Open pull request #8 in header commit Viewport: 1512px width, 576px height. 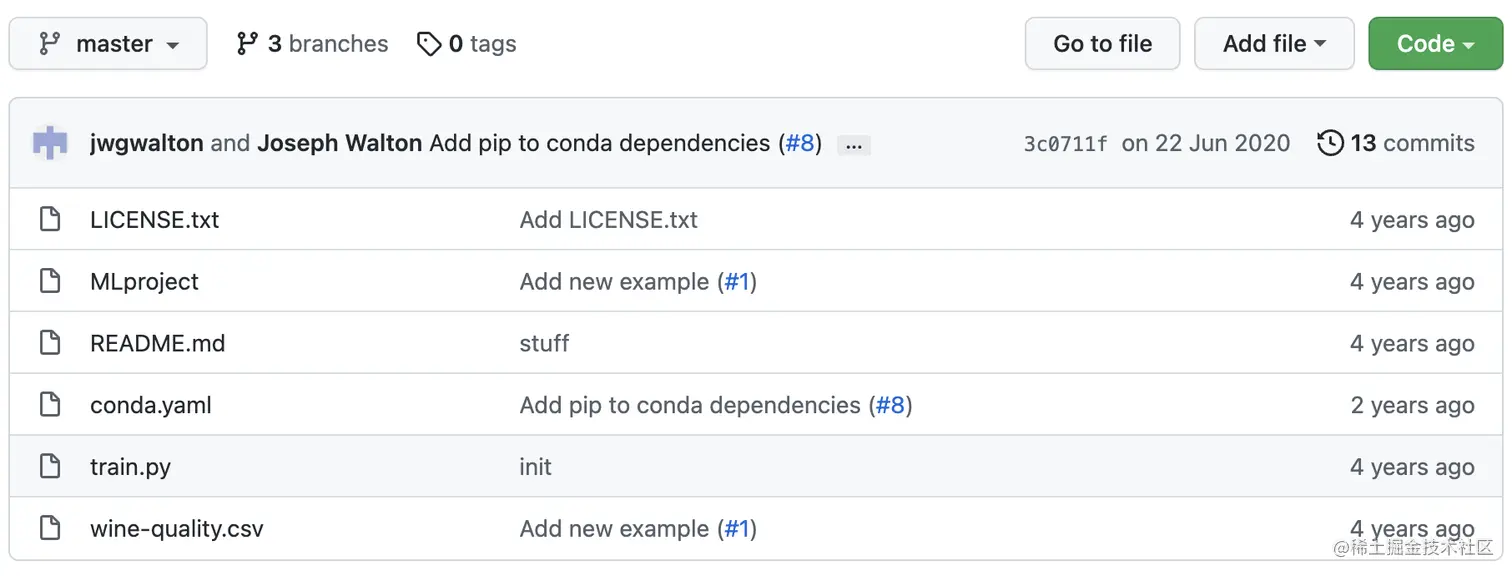pos(800,143)
